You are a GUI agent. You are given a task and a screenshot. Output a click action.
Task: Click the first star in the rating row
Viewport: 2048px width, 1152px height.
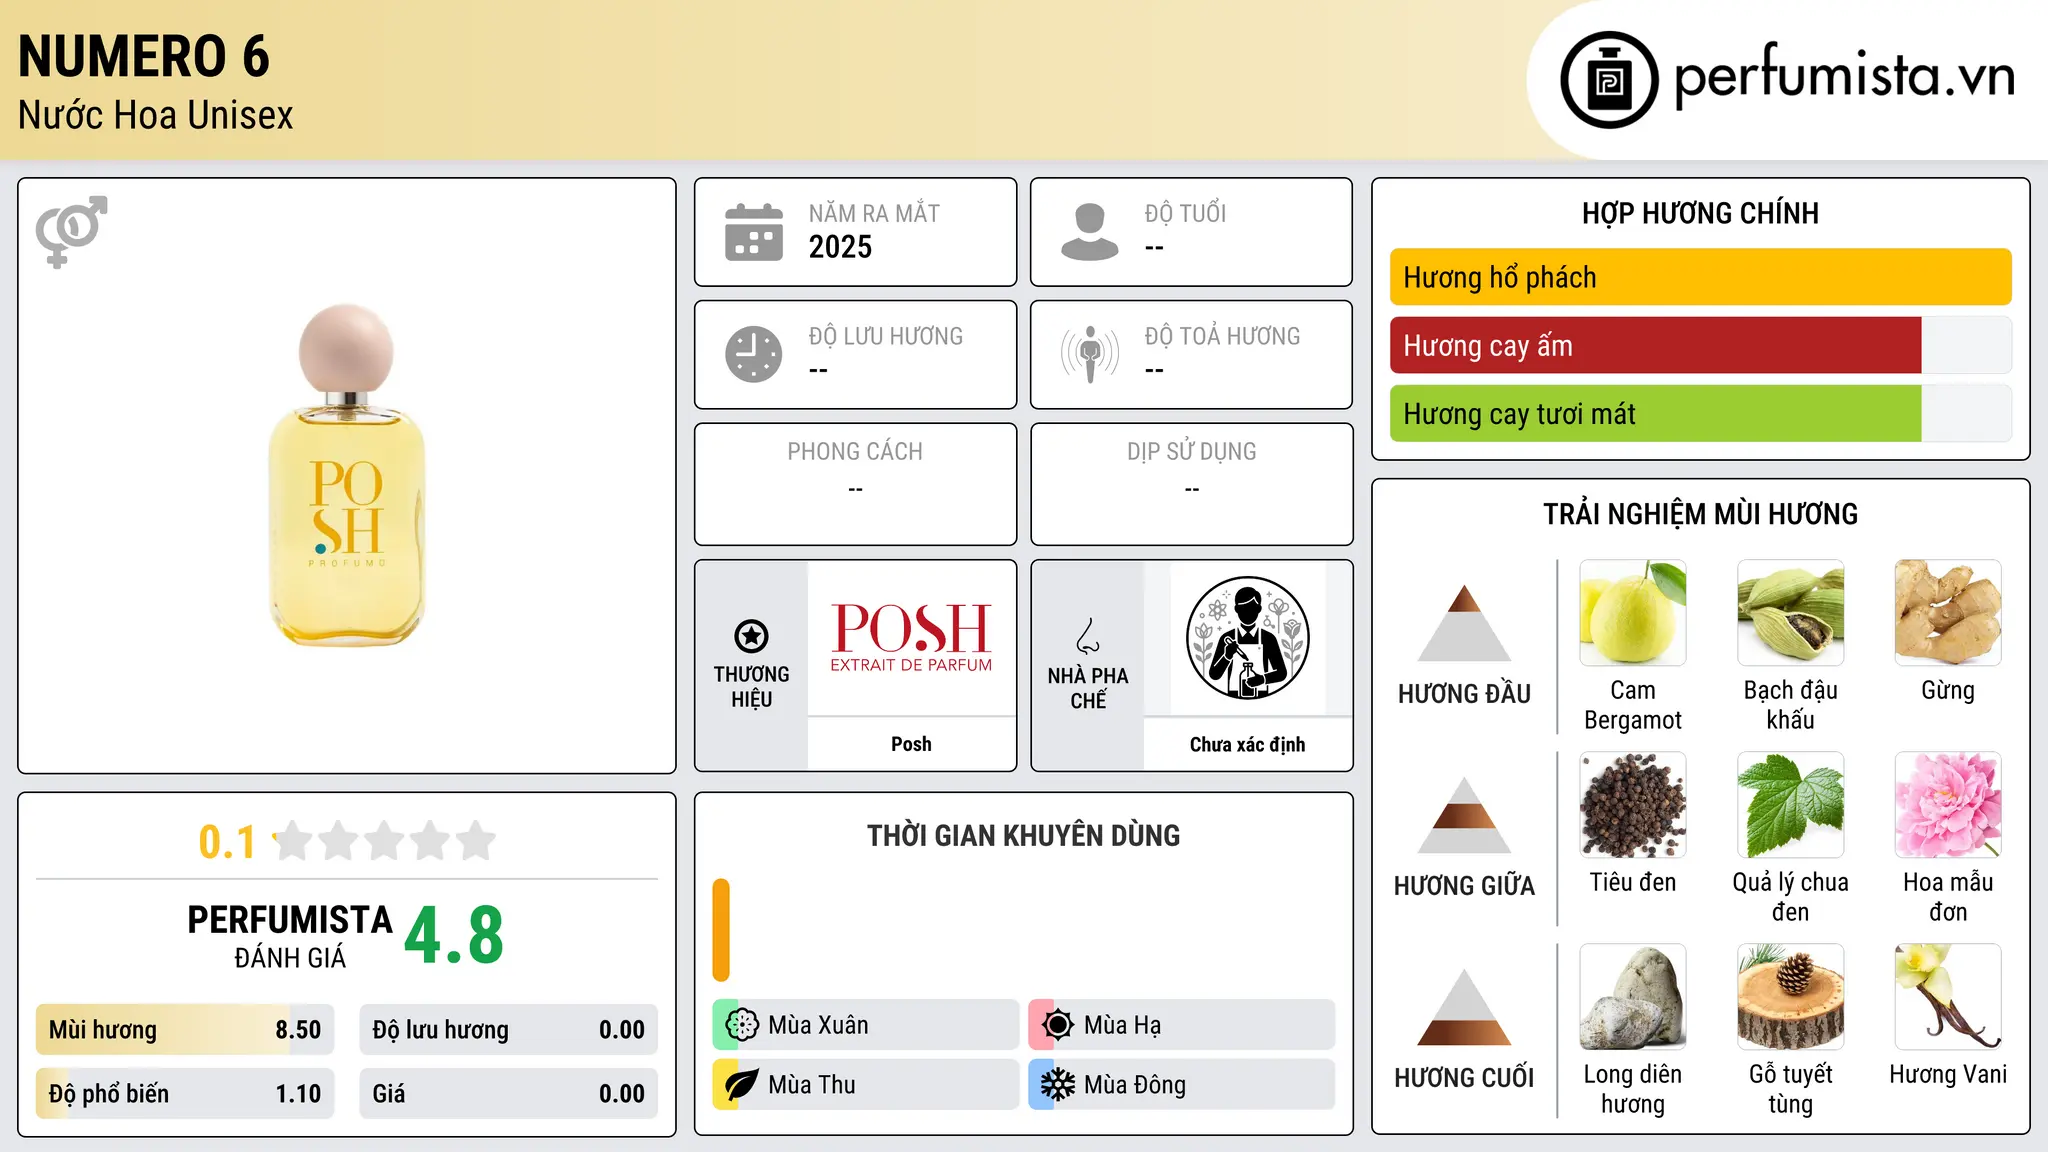pyautogui.click(x=293, y=841)
